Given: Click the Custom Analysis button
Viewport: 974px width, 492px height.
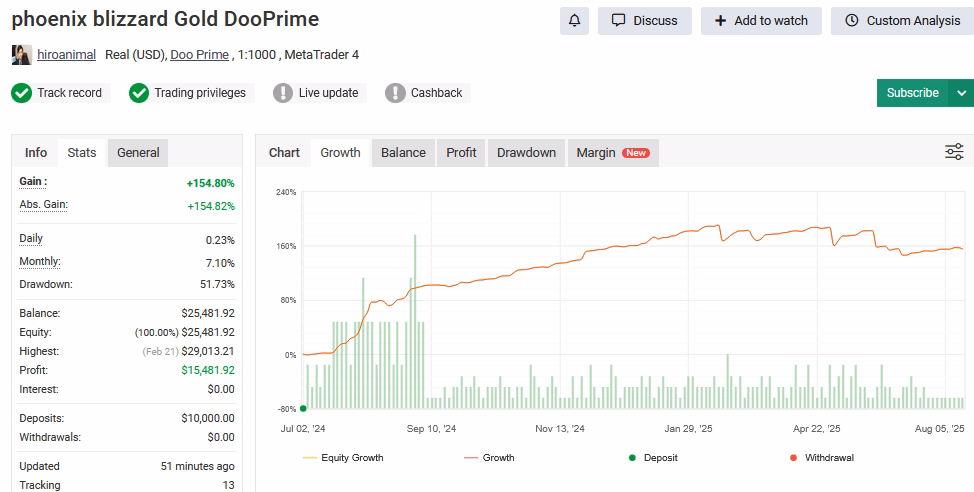Looking at the screenshot, I should pos(902,21).
